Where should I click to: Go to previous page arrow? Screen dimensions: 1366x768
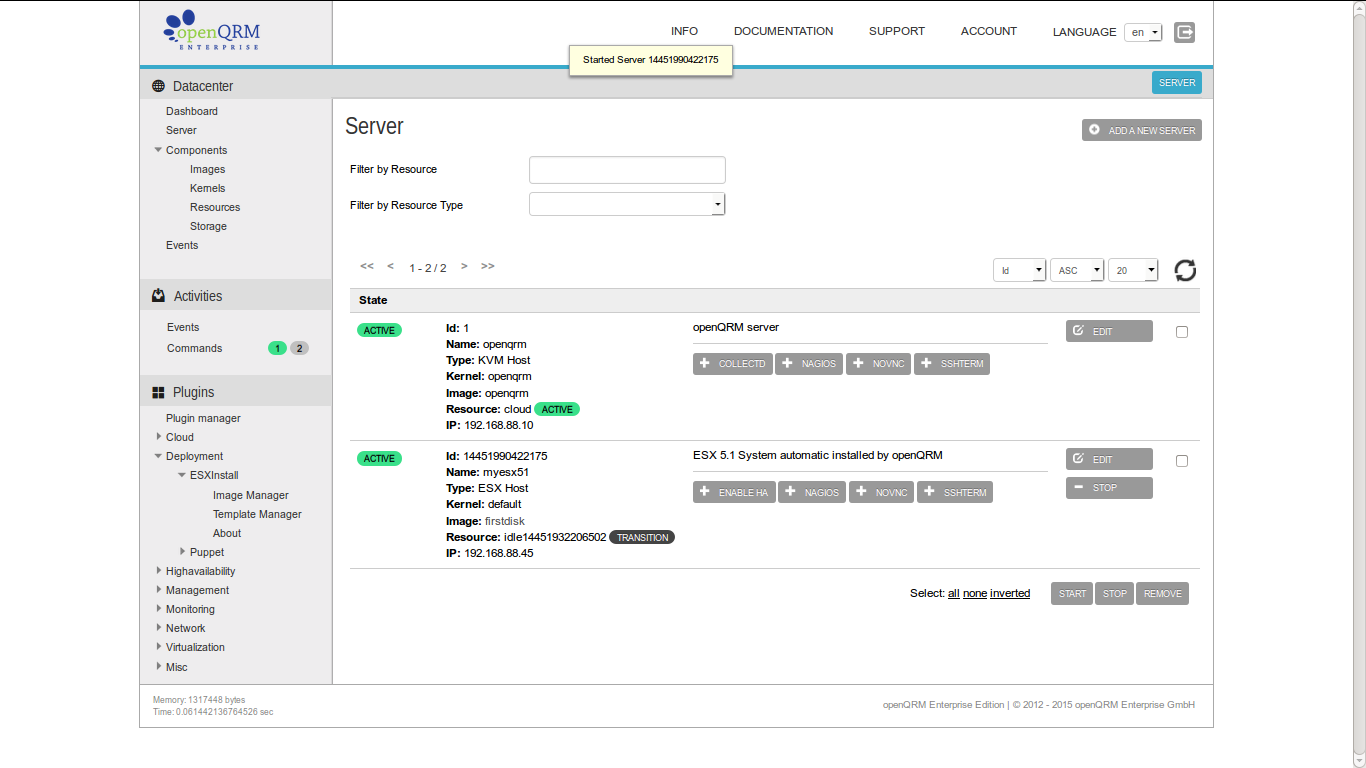[x=391, y=266]
